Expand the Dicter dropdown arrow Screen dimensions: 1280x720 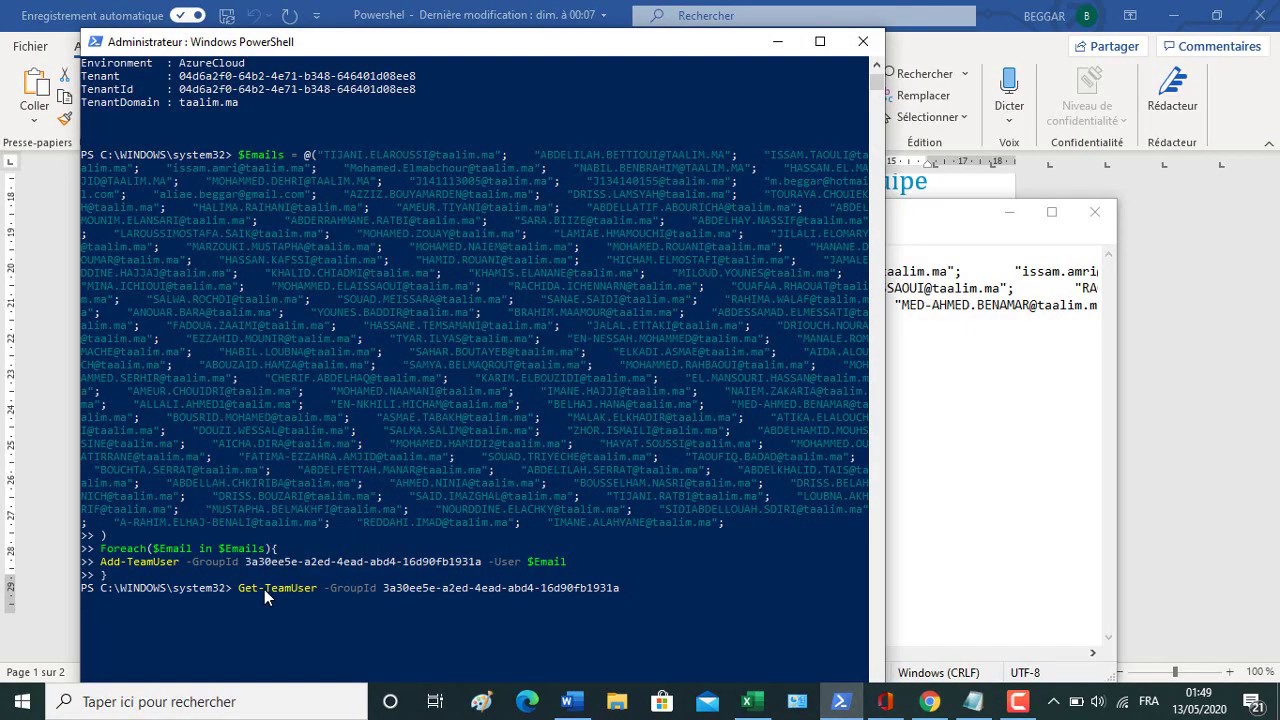(x=1009, y=120)
